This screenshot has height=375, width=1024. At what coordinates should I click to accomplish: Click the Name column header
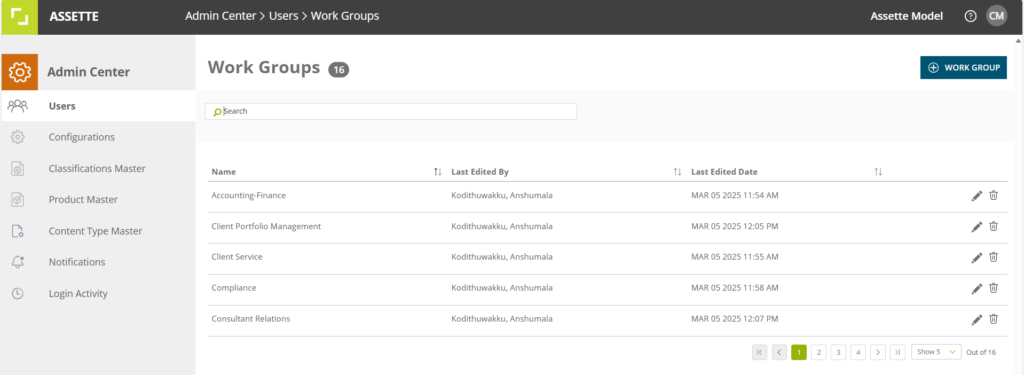click(224, 172)
